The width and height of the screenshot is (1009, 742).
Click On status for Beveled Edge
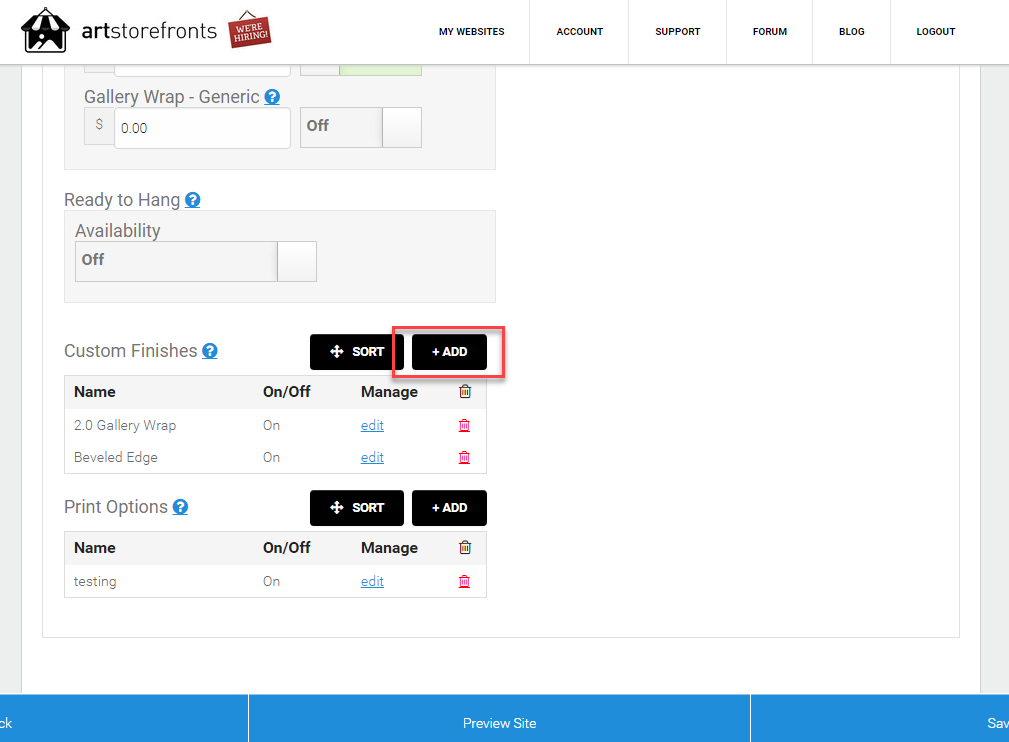coord(272,458)
